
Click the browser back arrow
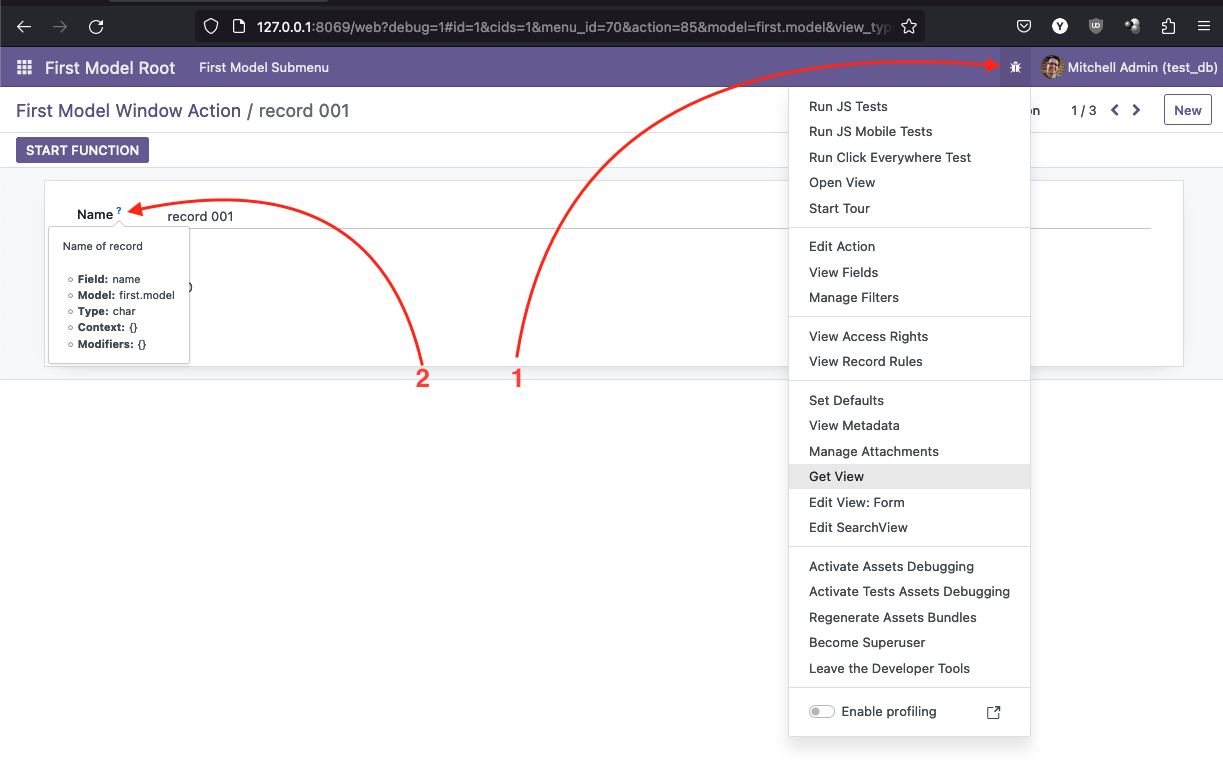[24, 27]
